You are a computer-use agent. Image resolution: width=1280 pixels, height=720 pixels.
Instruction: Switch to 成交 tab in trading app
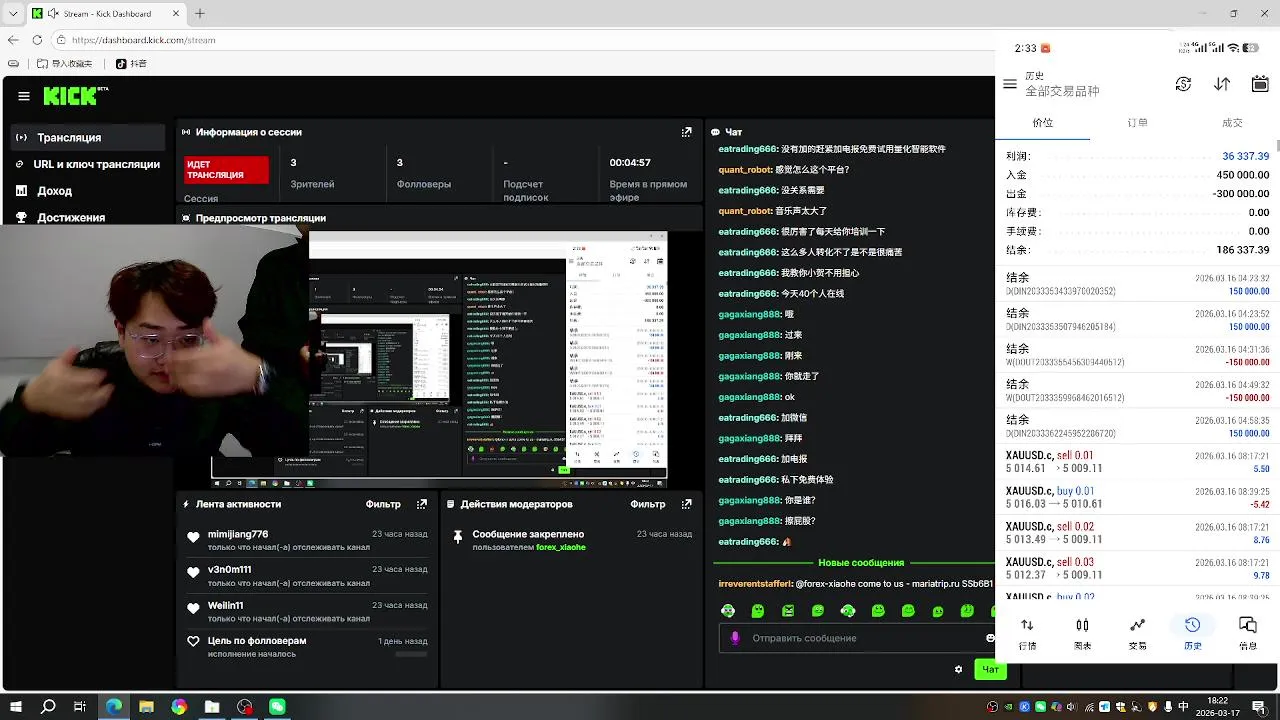pyautogui.click(x=1232, y=123)
